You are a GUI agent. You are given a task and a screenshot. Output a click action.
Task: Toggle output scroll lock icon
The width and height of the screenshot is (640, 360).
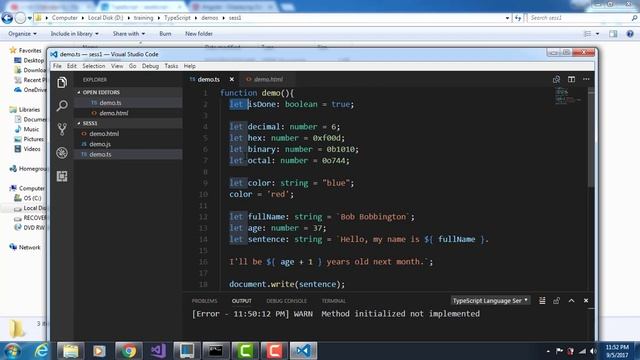[556, 301]
